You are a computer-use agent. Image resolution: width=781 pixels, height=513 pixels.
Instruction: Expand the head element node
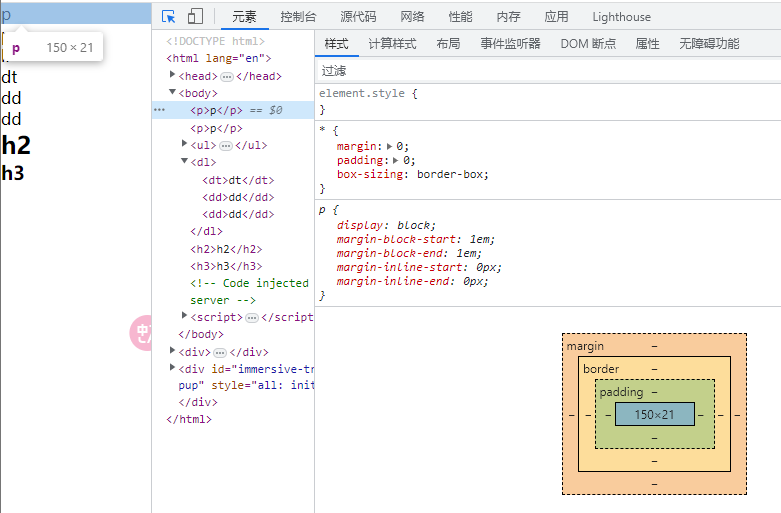pos(173,75)
